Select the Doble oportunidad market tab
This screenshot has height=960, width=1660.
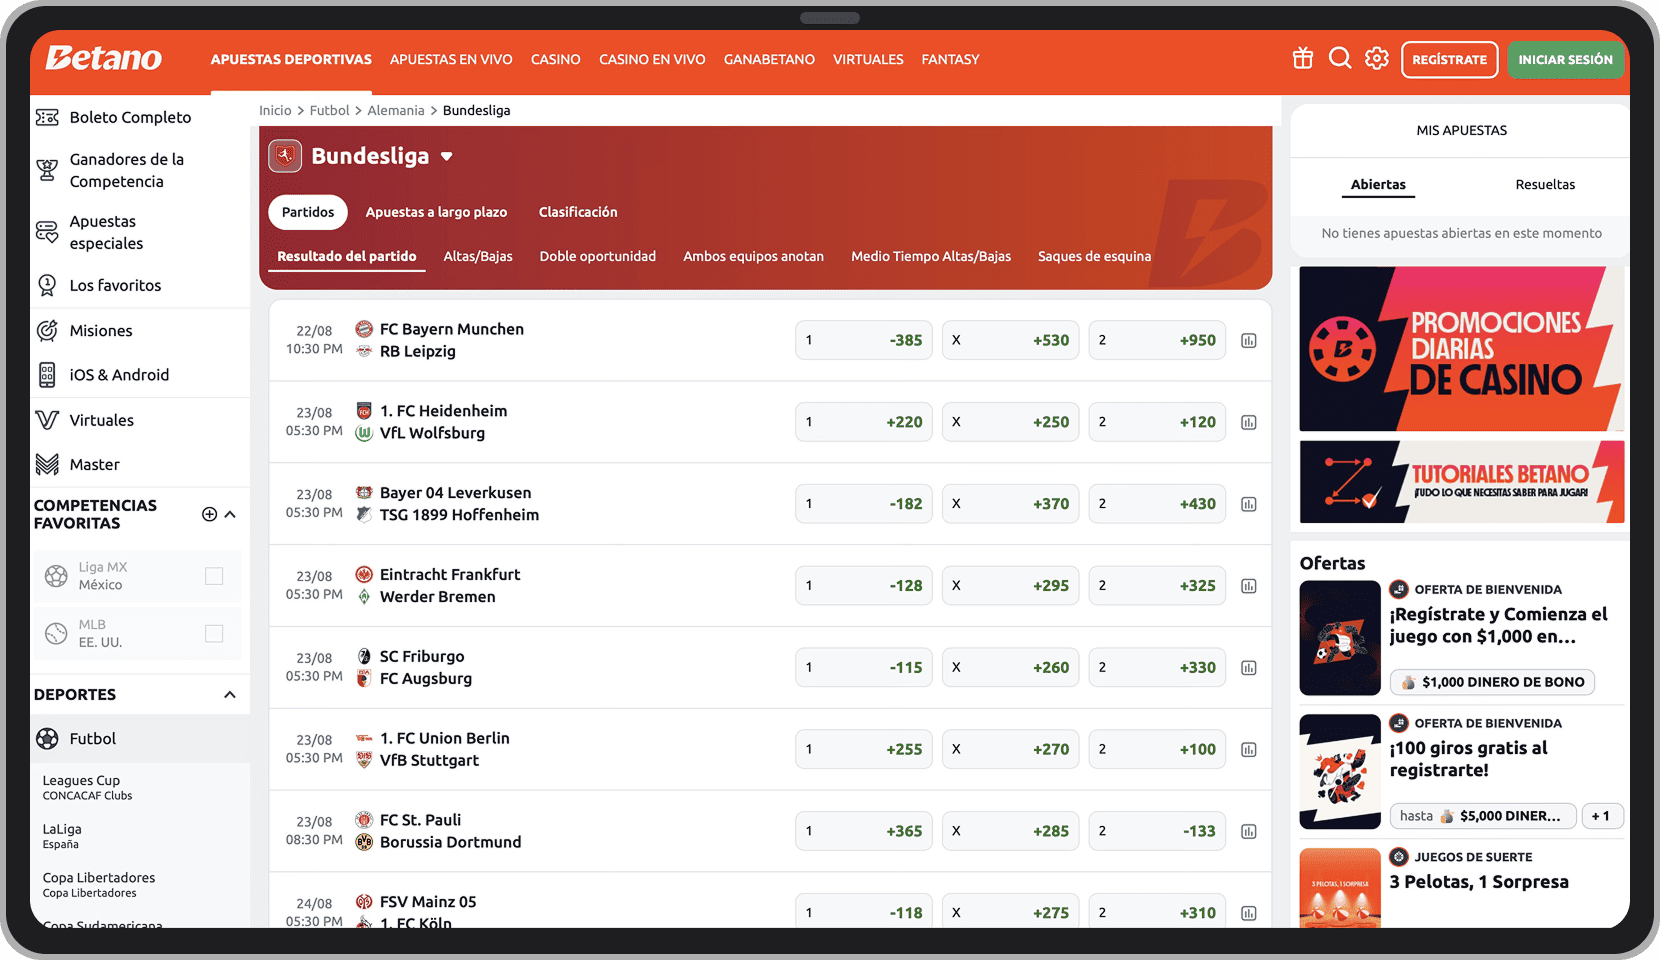point(598,256)
